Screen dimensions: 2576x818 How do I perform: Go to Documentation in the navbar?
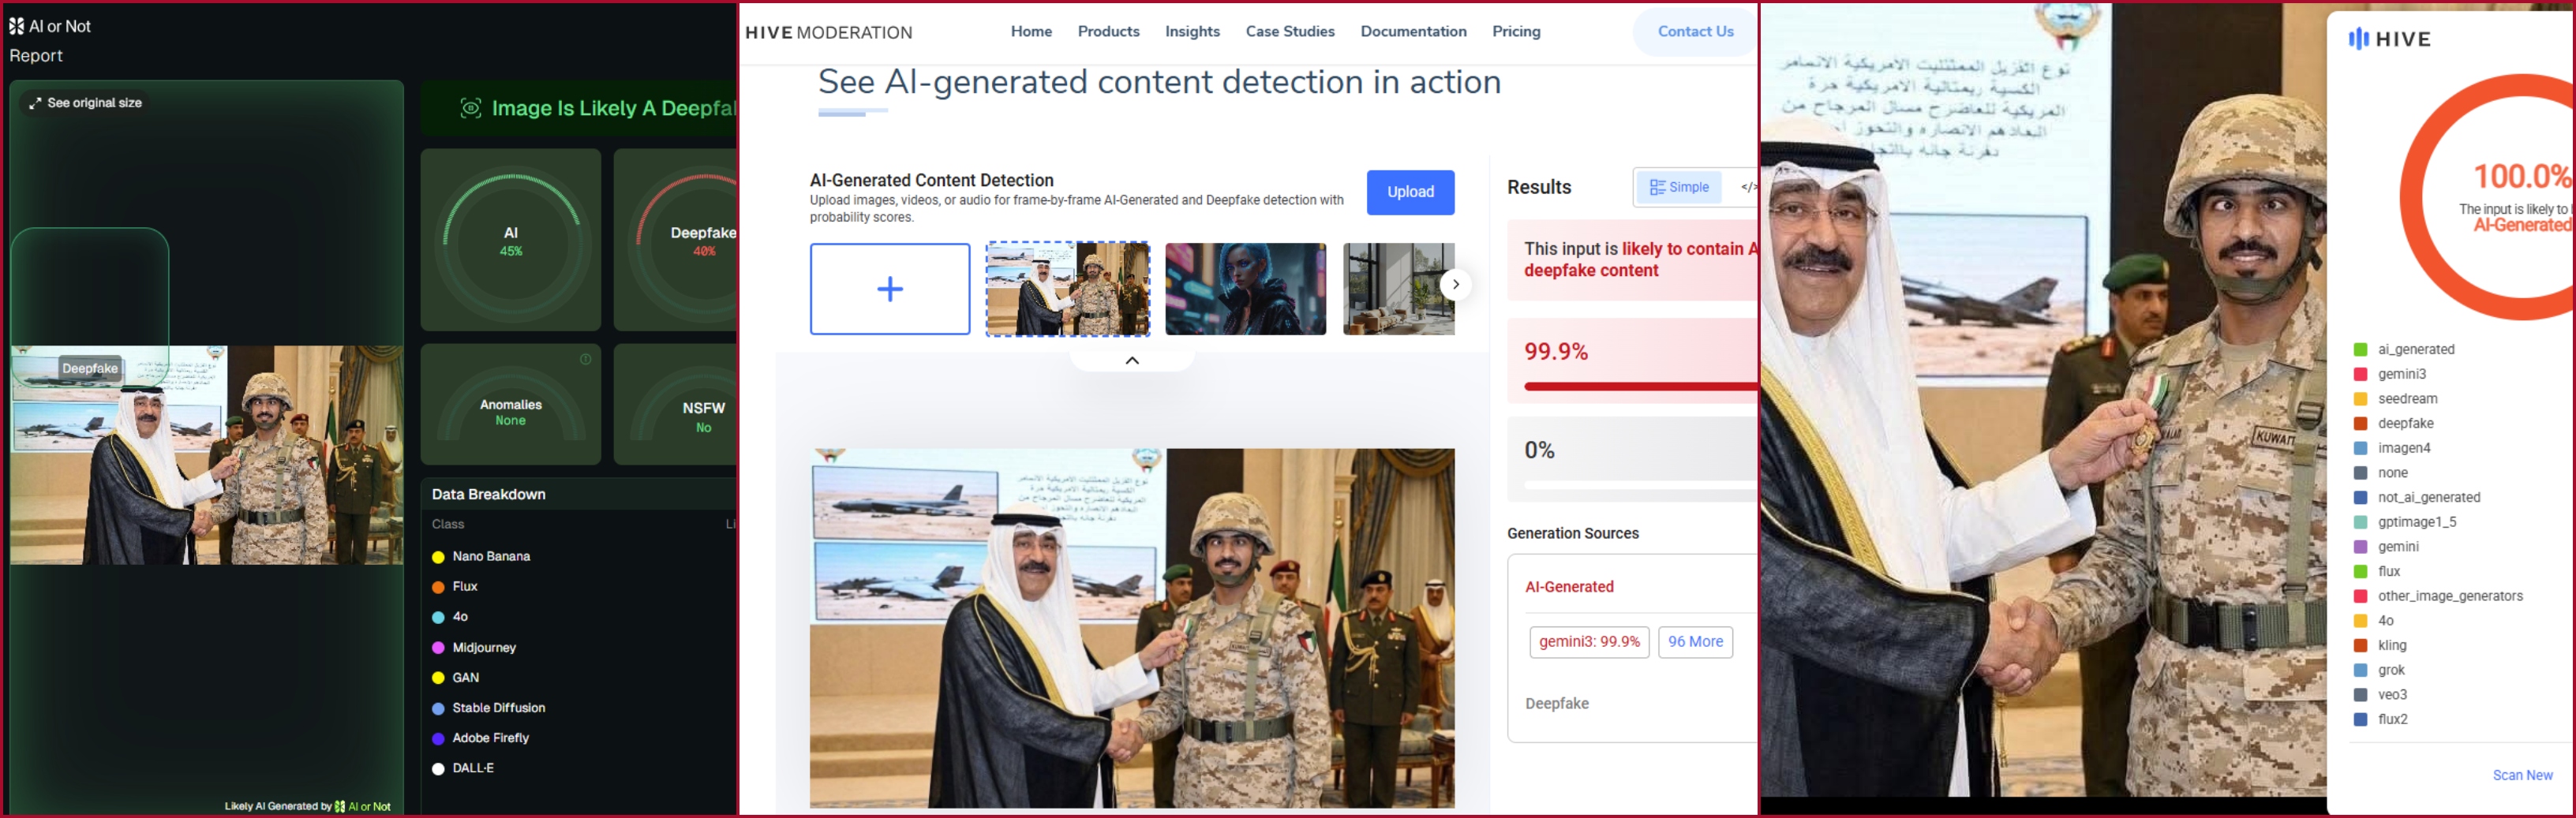pos(1413,32)
